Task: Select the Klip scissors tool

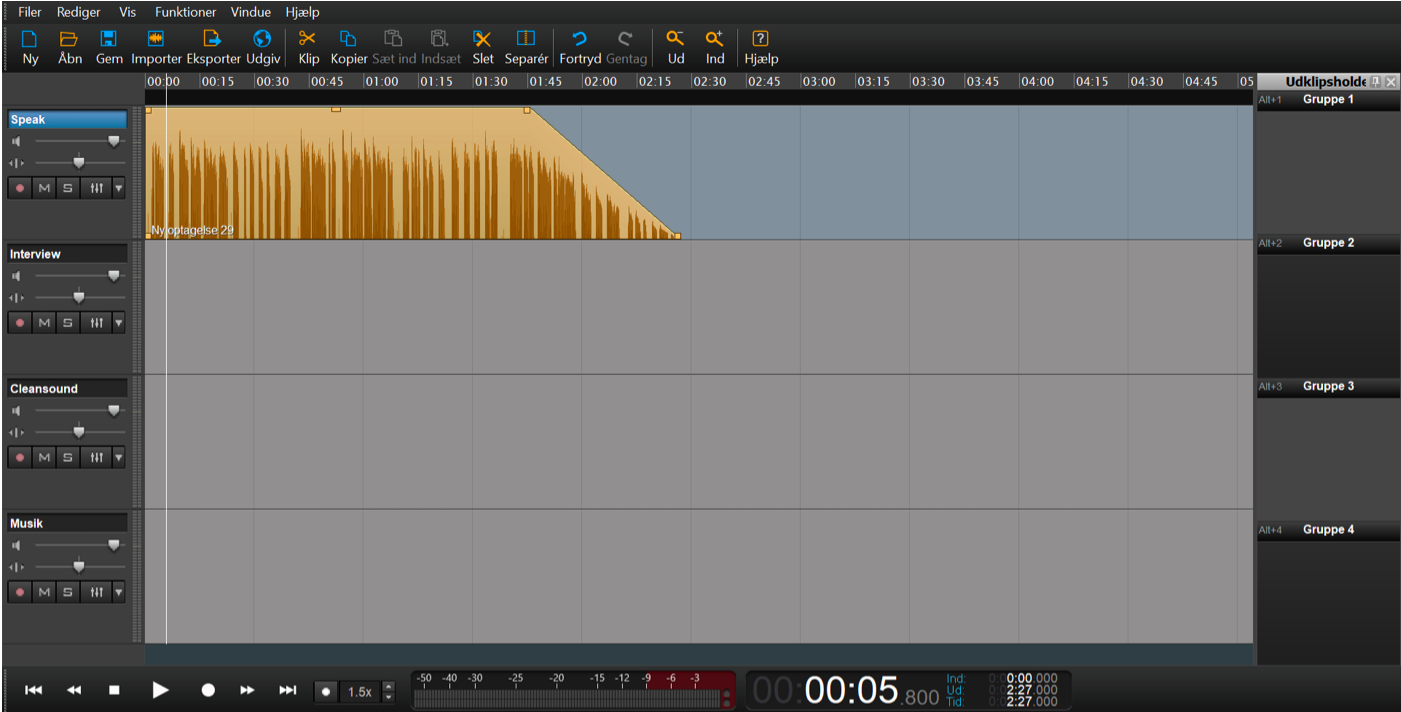Action: (308, 39)
